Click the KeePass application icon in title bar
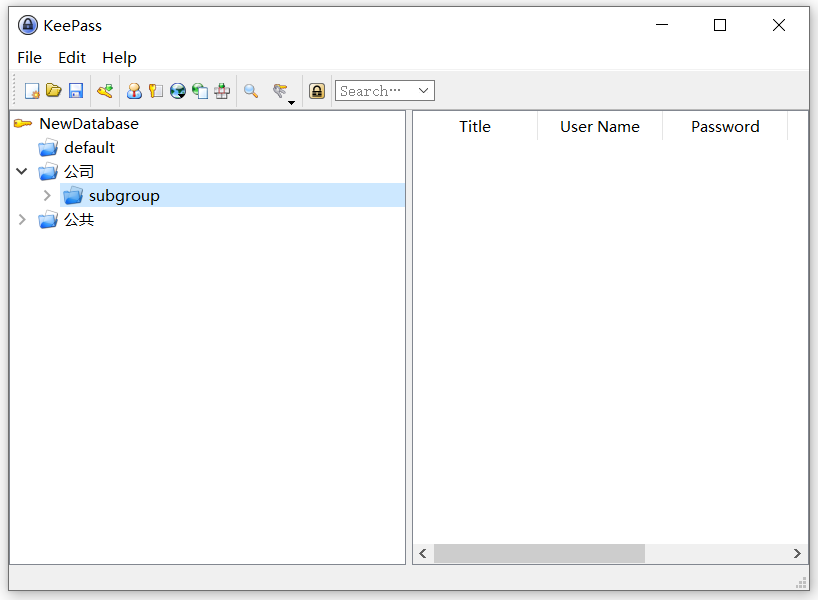The width and height of the screenshot is (818, 600). tap(28, 25)
